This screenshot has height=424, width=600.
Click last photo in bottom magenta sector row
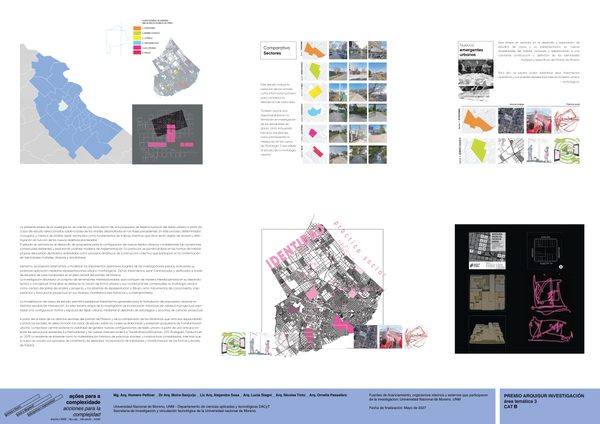(377, 155)
